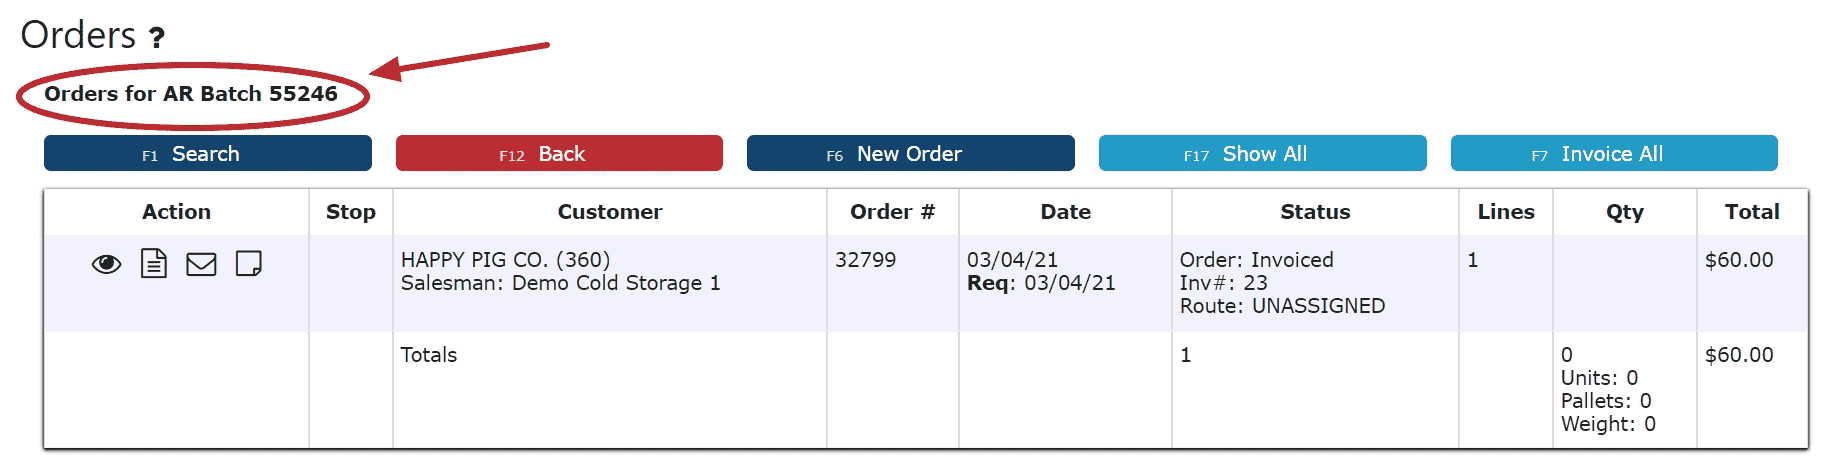Create a New Order with F6 button
This screenshot has height=470, width=1832.
click(911, 153)
